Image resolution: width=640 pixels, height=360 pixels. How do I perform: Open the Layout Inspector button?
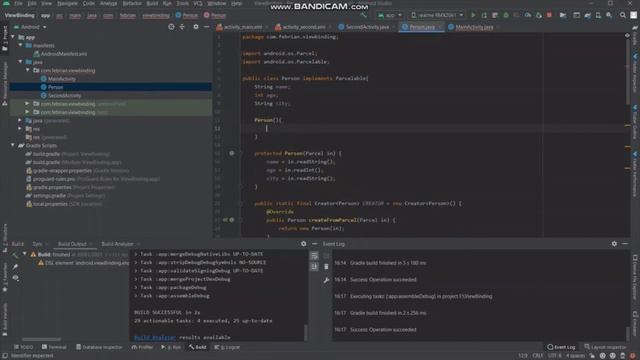pyautogui.click(x=605, y=347)
